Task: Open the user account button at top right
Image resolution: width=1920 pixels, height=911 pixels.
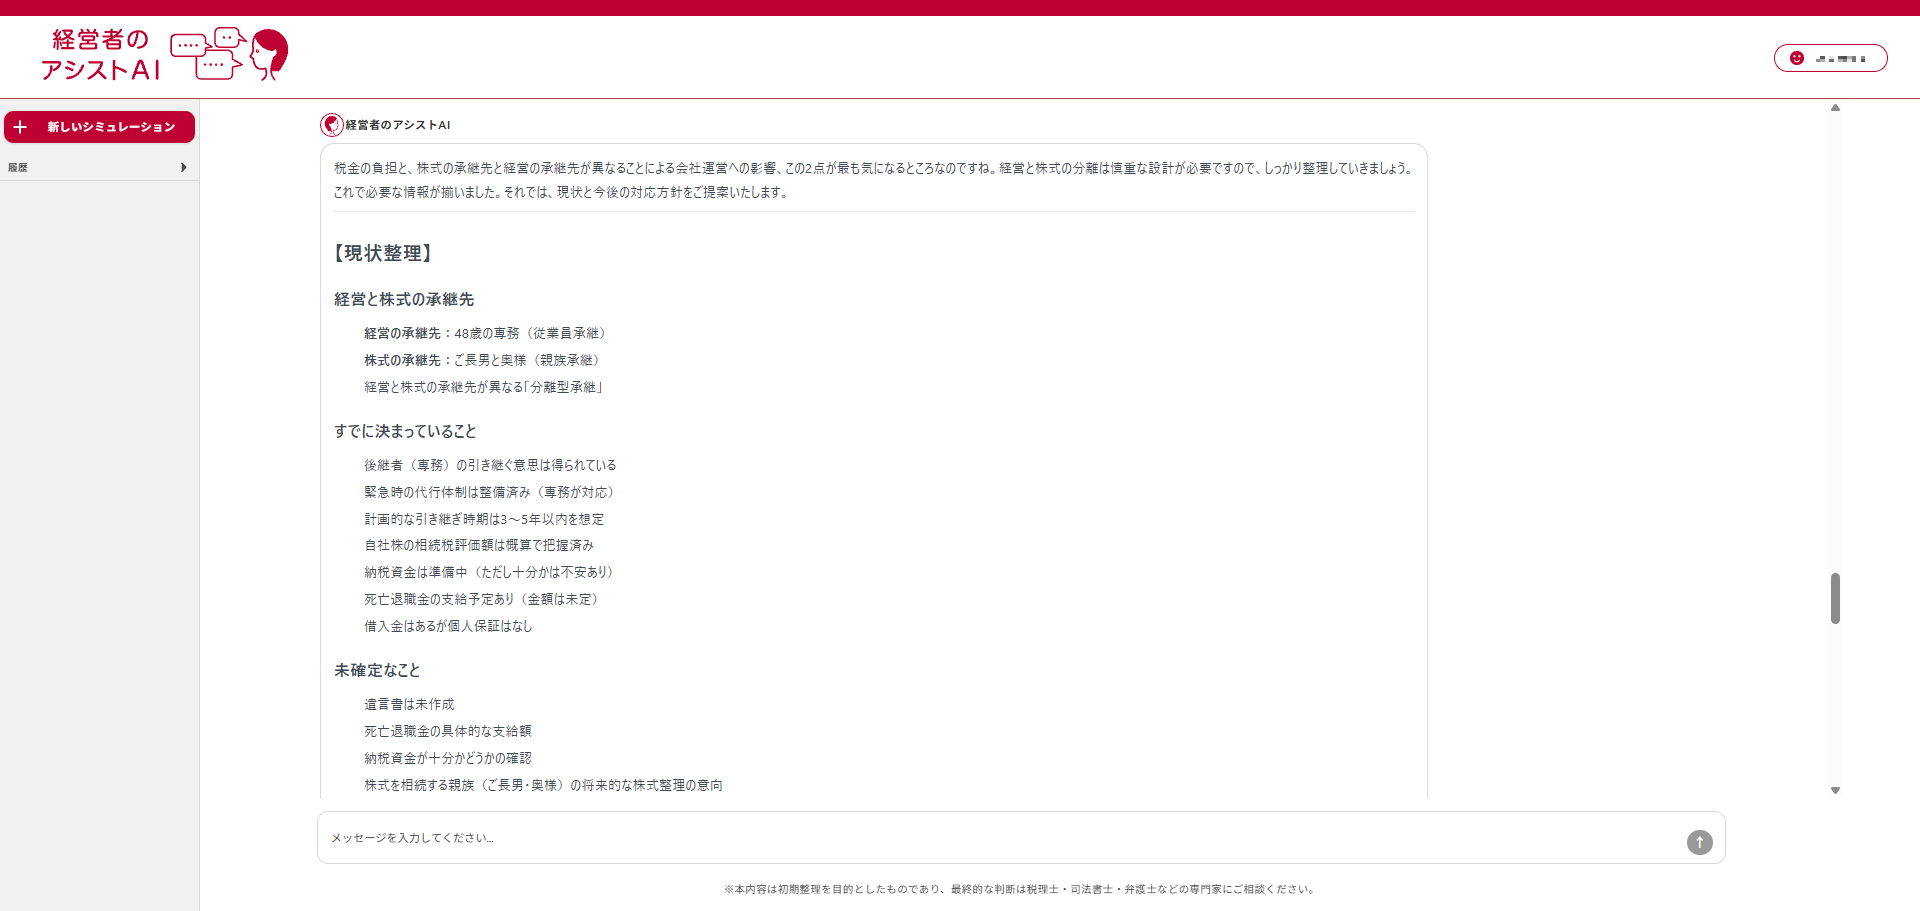Action: coord(1830,58)
